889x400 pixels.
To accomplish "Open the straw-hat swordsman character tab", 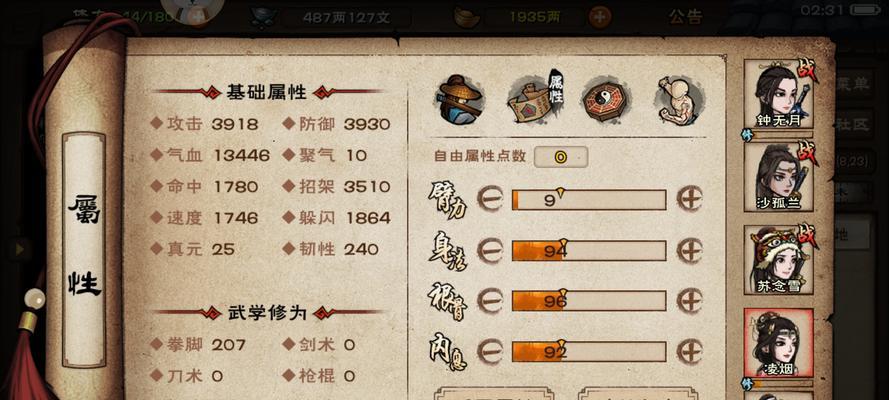I will click(x=459, y=100).
